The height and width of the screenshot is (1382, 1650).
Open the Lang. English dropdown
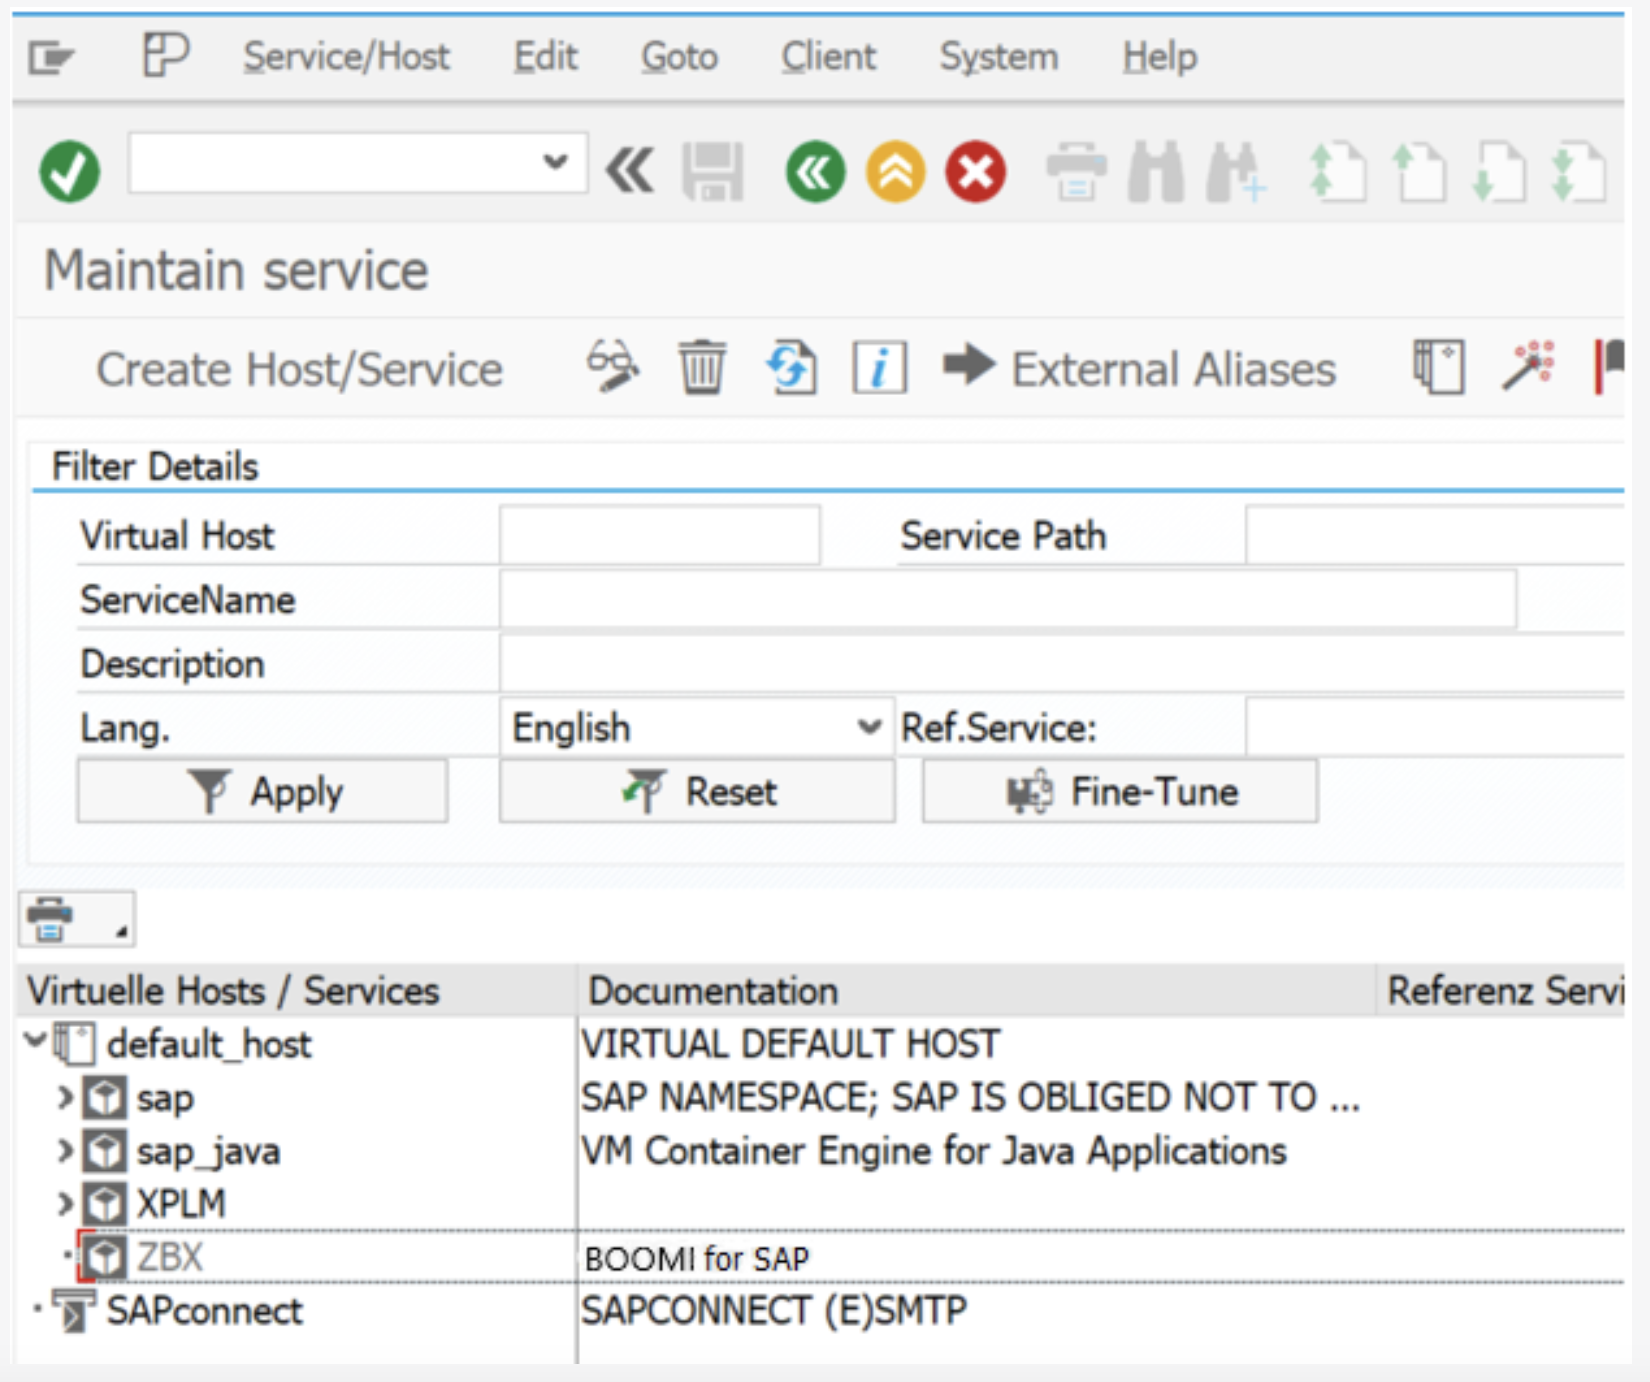tap(869, 727)
